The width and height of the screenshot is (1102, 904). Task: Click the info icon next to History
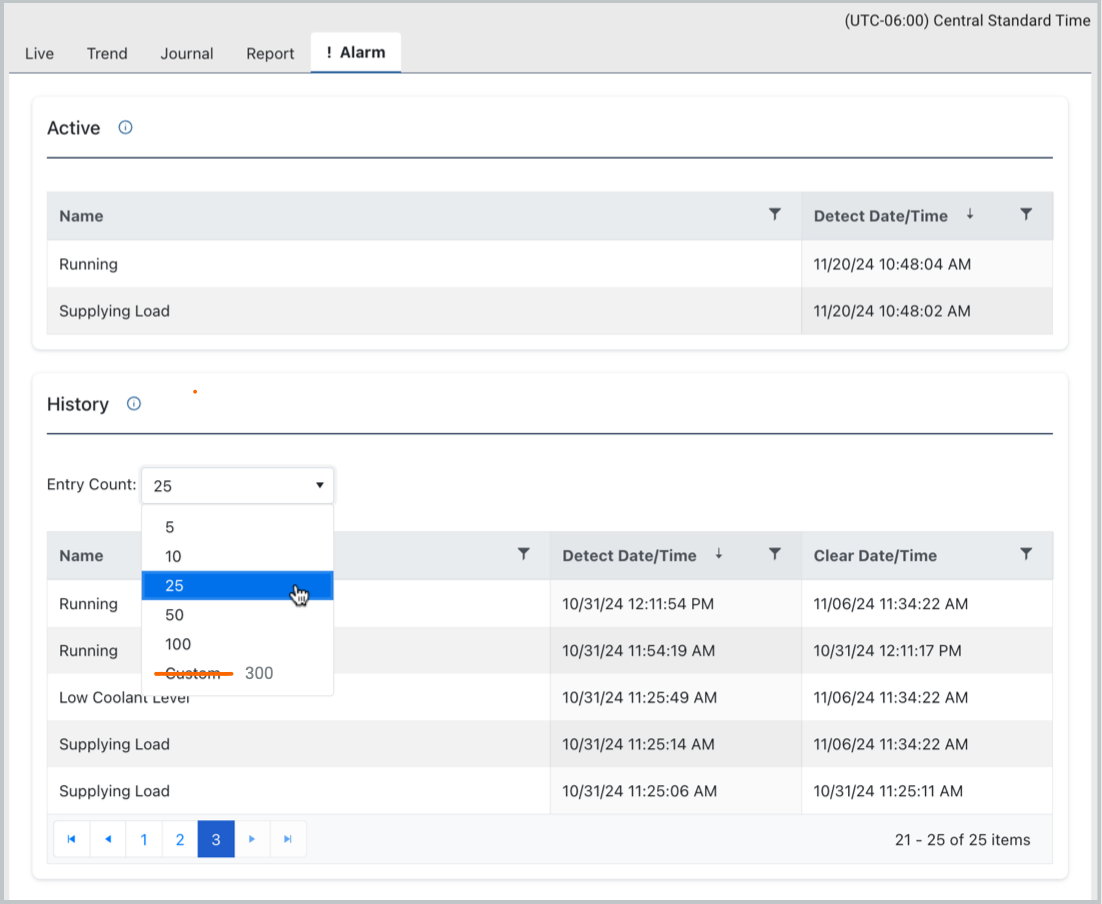point(134,404)
